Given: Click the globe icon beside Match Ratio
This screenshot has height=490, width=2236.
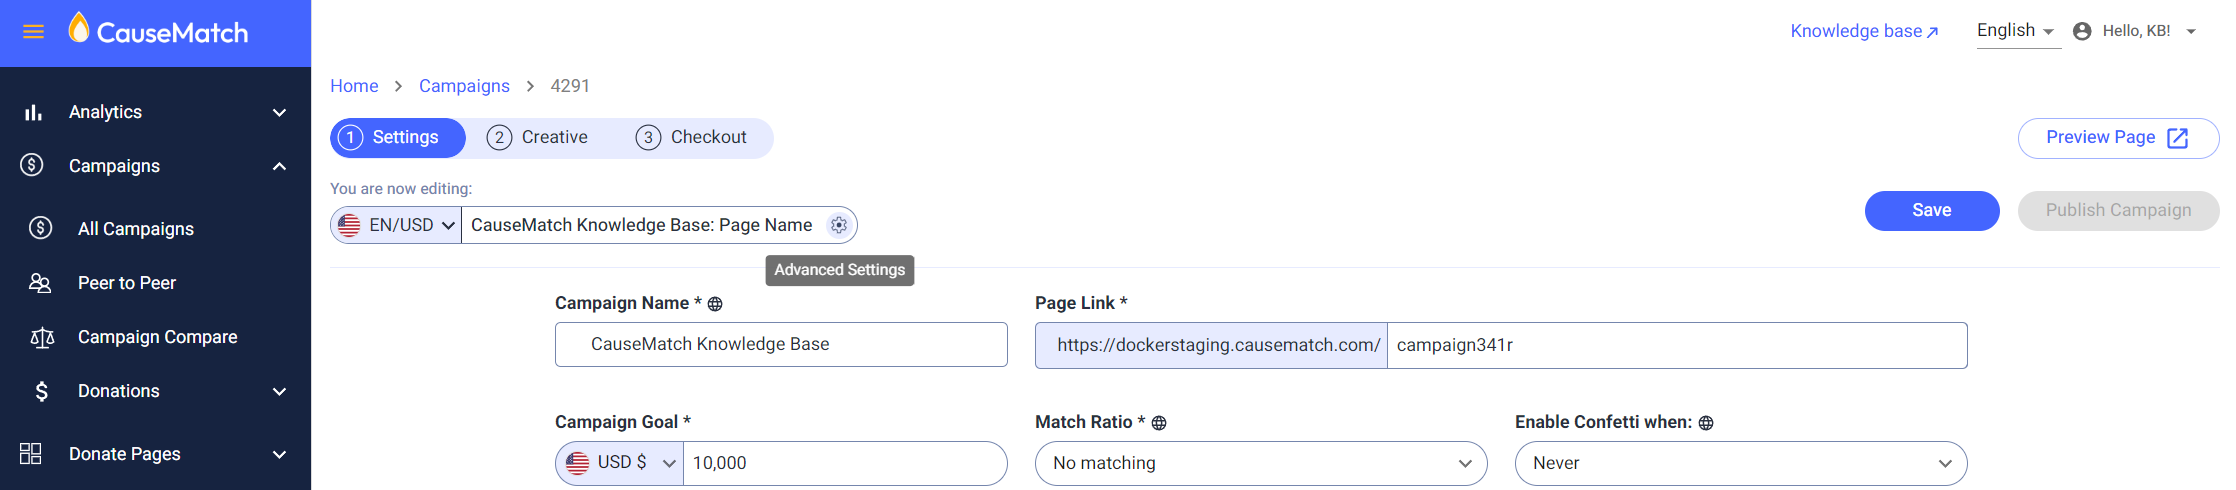Looking at the screenshot, I should pos(1159,423).
